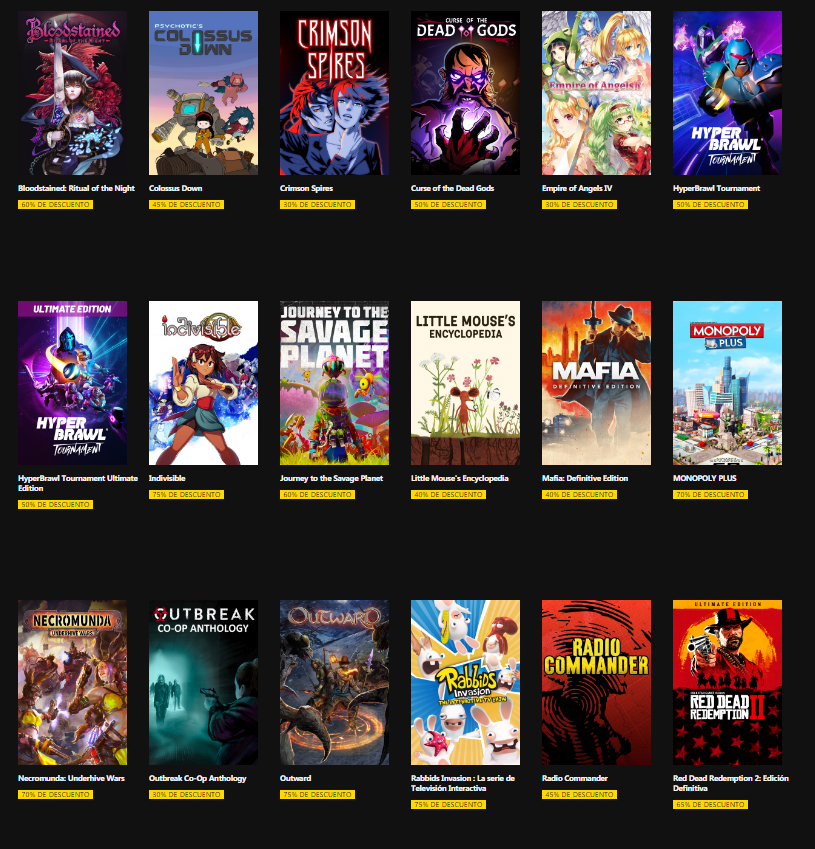The width and height of the screenshot is (815, 849).
Task: Click the 75% discount badge under Indivisible
Action: click(186, 494)
